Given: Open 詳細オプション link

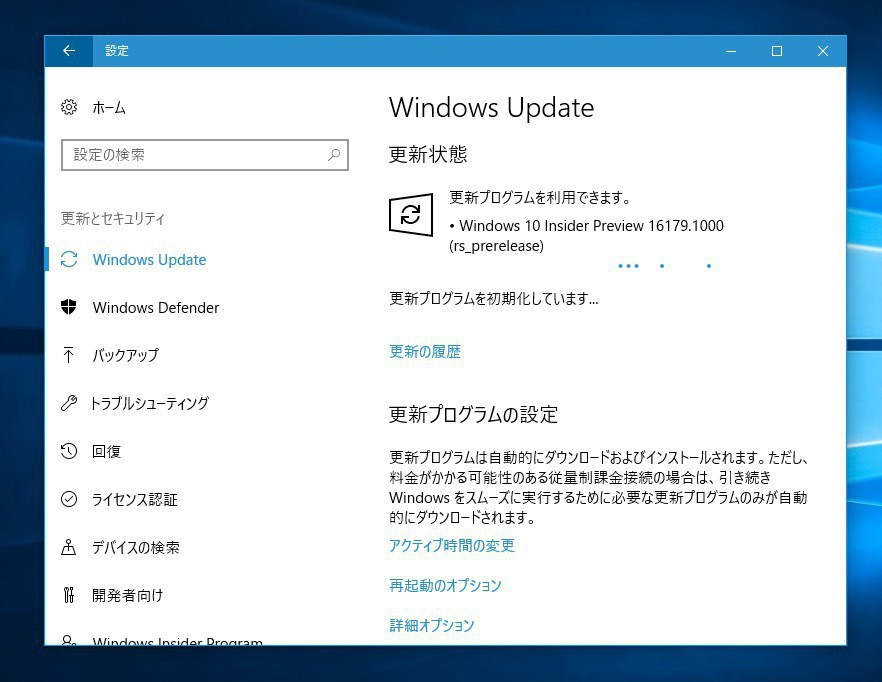Looking at the screenshot, I should point(432,625).
